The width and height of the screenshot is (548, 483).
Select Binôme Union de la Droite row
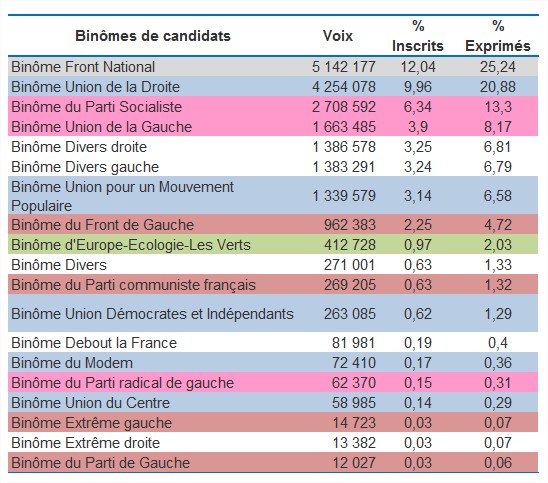273,87
